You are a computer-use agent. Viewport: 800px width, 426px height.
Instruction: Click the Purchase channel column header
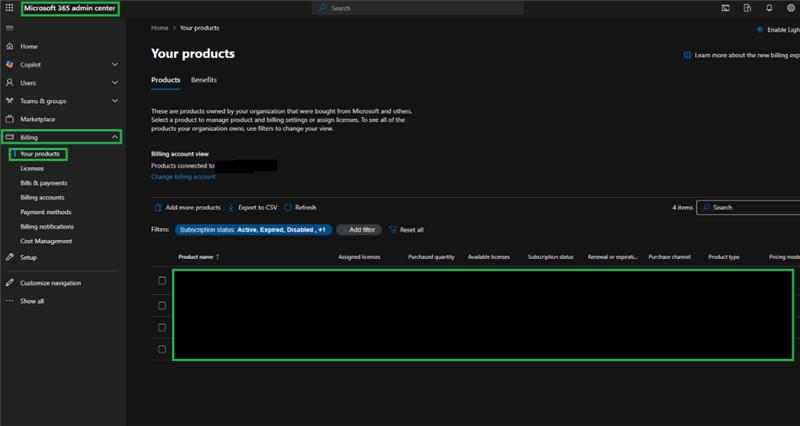pos(669,257)
